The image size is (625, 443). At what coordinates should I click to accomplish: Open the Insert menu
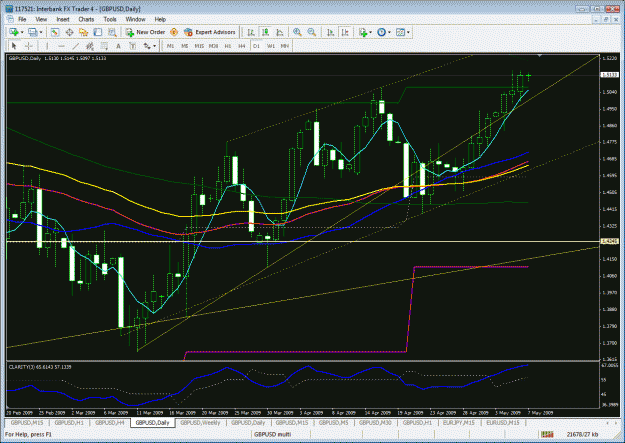(x=63, y=19)
